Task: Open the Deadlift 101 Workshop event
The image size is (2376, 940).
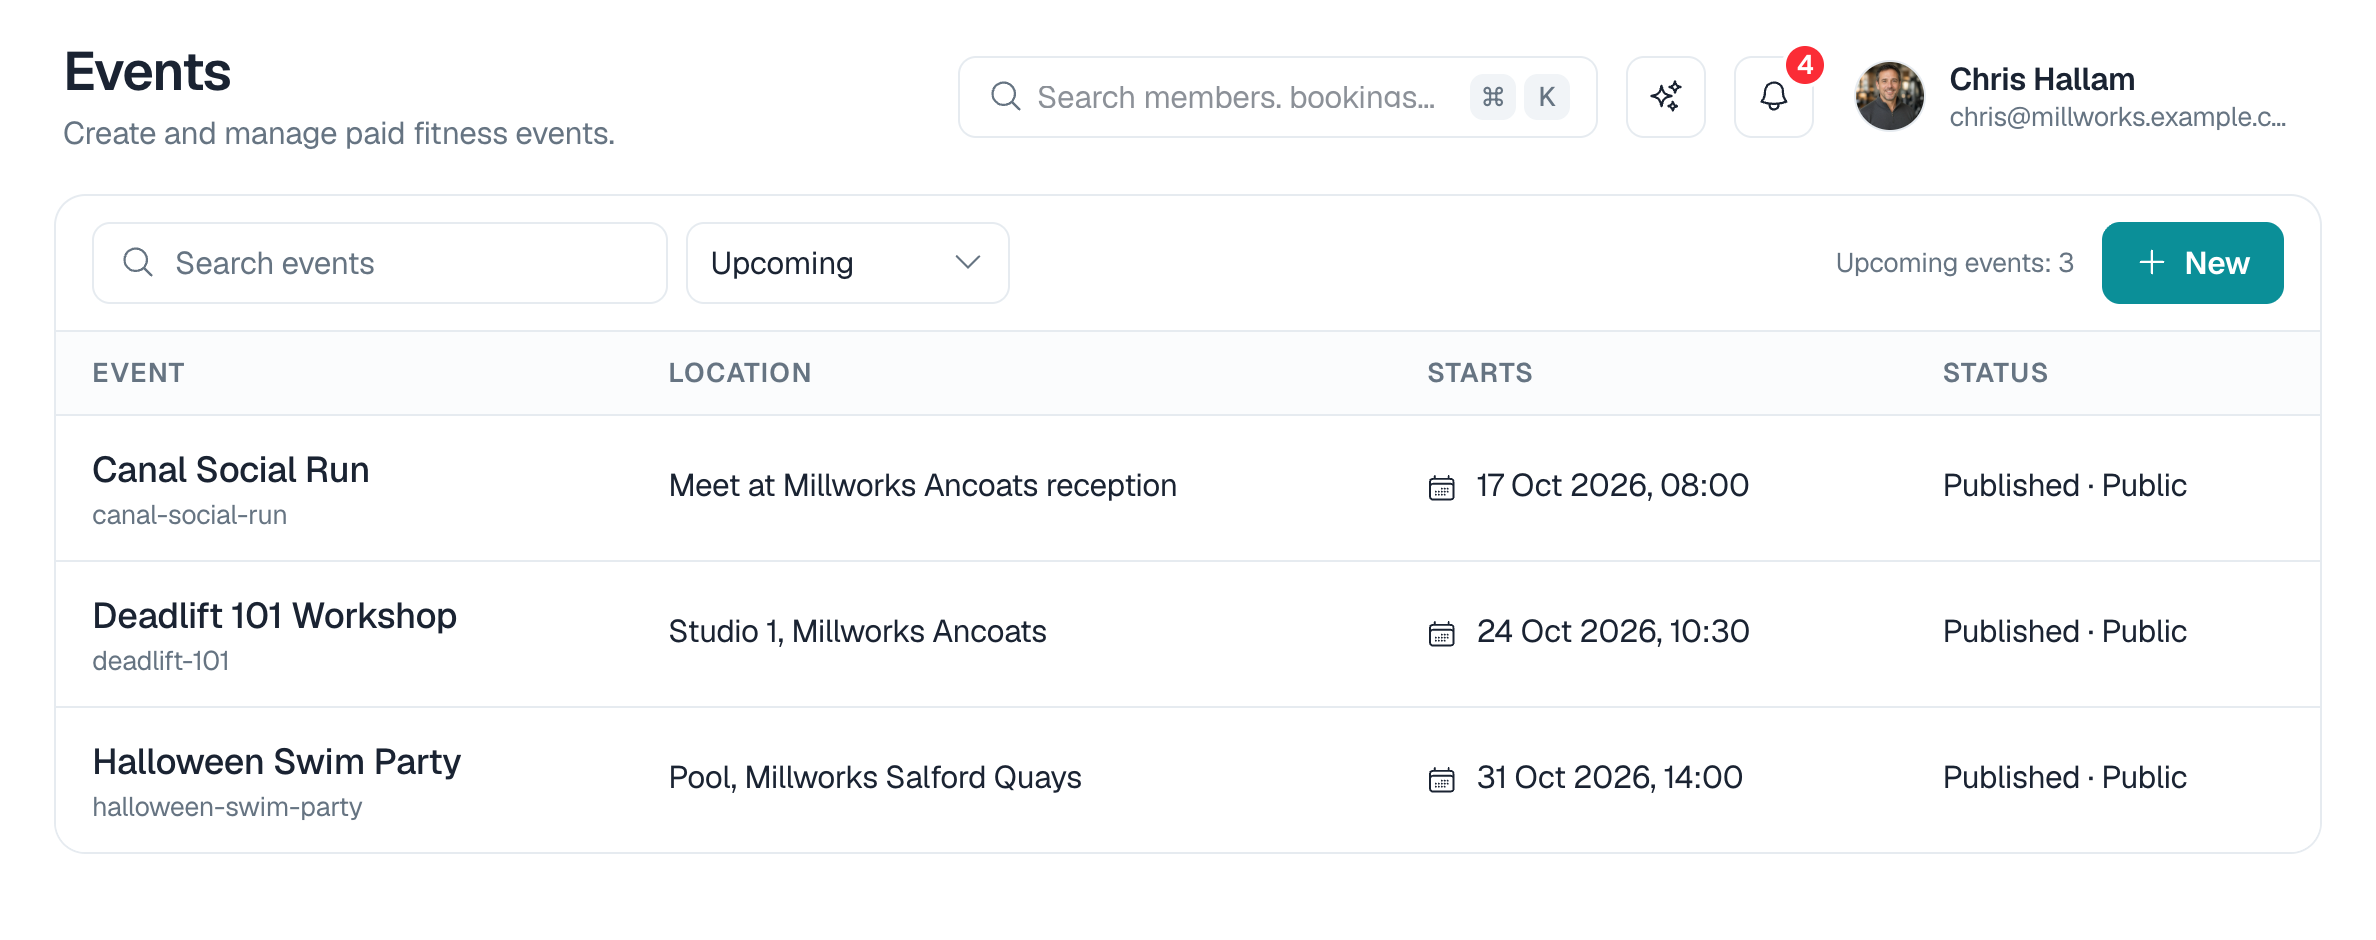Action: [x=275, y=616]
